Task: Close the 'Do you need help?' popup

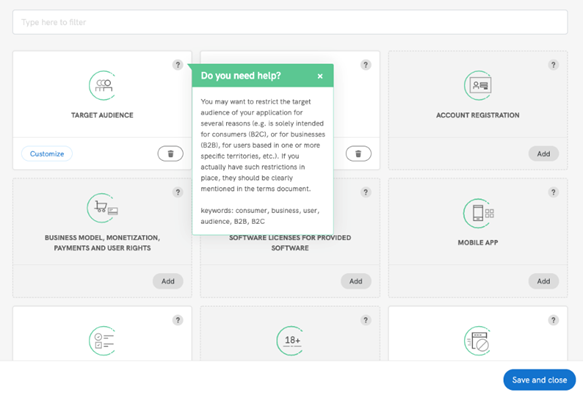Action: [x=320, y=76]
